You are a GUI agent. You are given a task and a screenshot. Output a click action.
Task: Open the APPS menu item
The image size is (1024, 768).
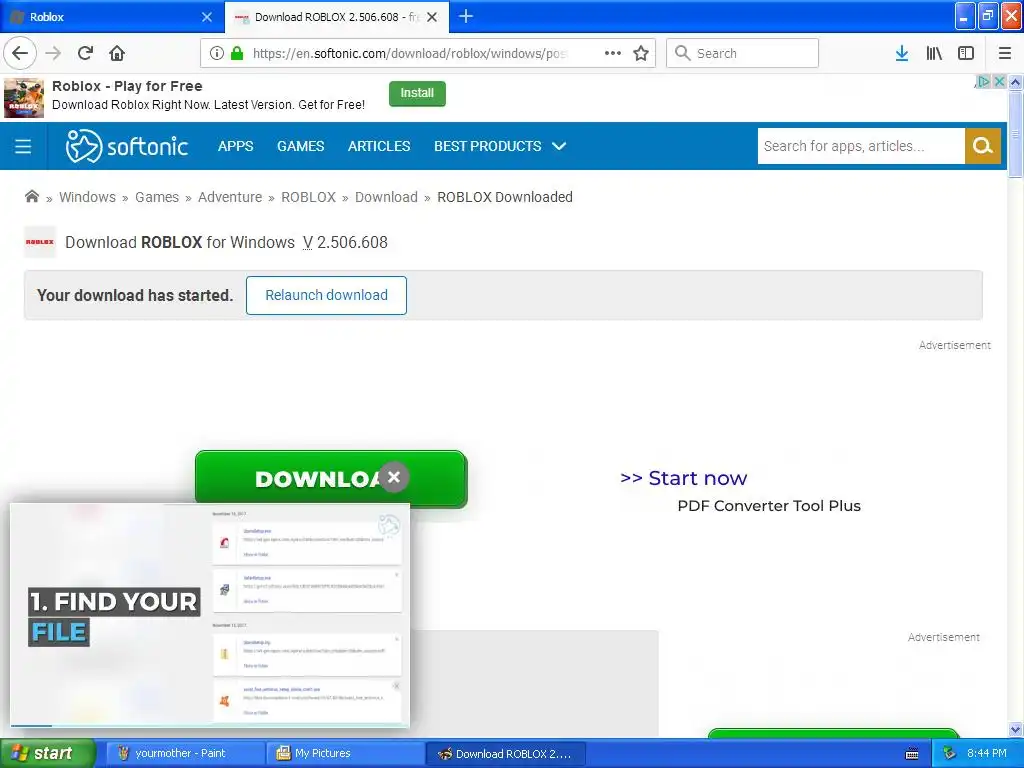coord(236,146)
